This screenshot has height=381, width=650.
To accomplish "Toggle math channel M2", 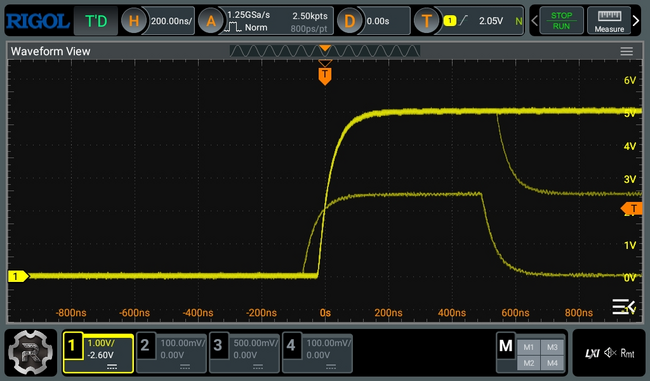I will point(529,363).
